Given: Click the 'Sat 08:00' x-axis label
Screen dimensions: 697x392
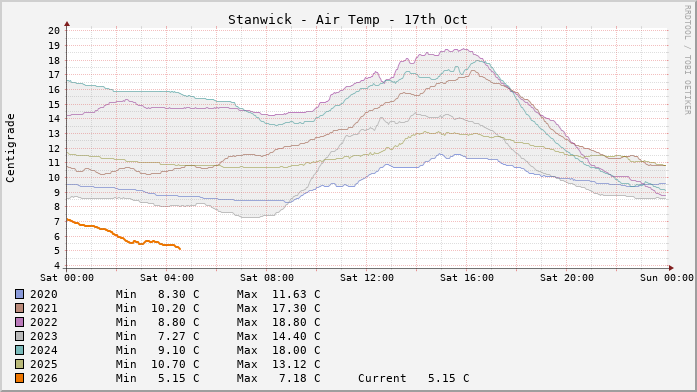Looking at the screenshot, I should coord(267,278).
